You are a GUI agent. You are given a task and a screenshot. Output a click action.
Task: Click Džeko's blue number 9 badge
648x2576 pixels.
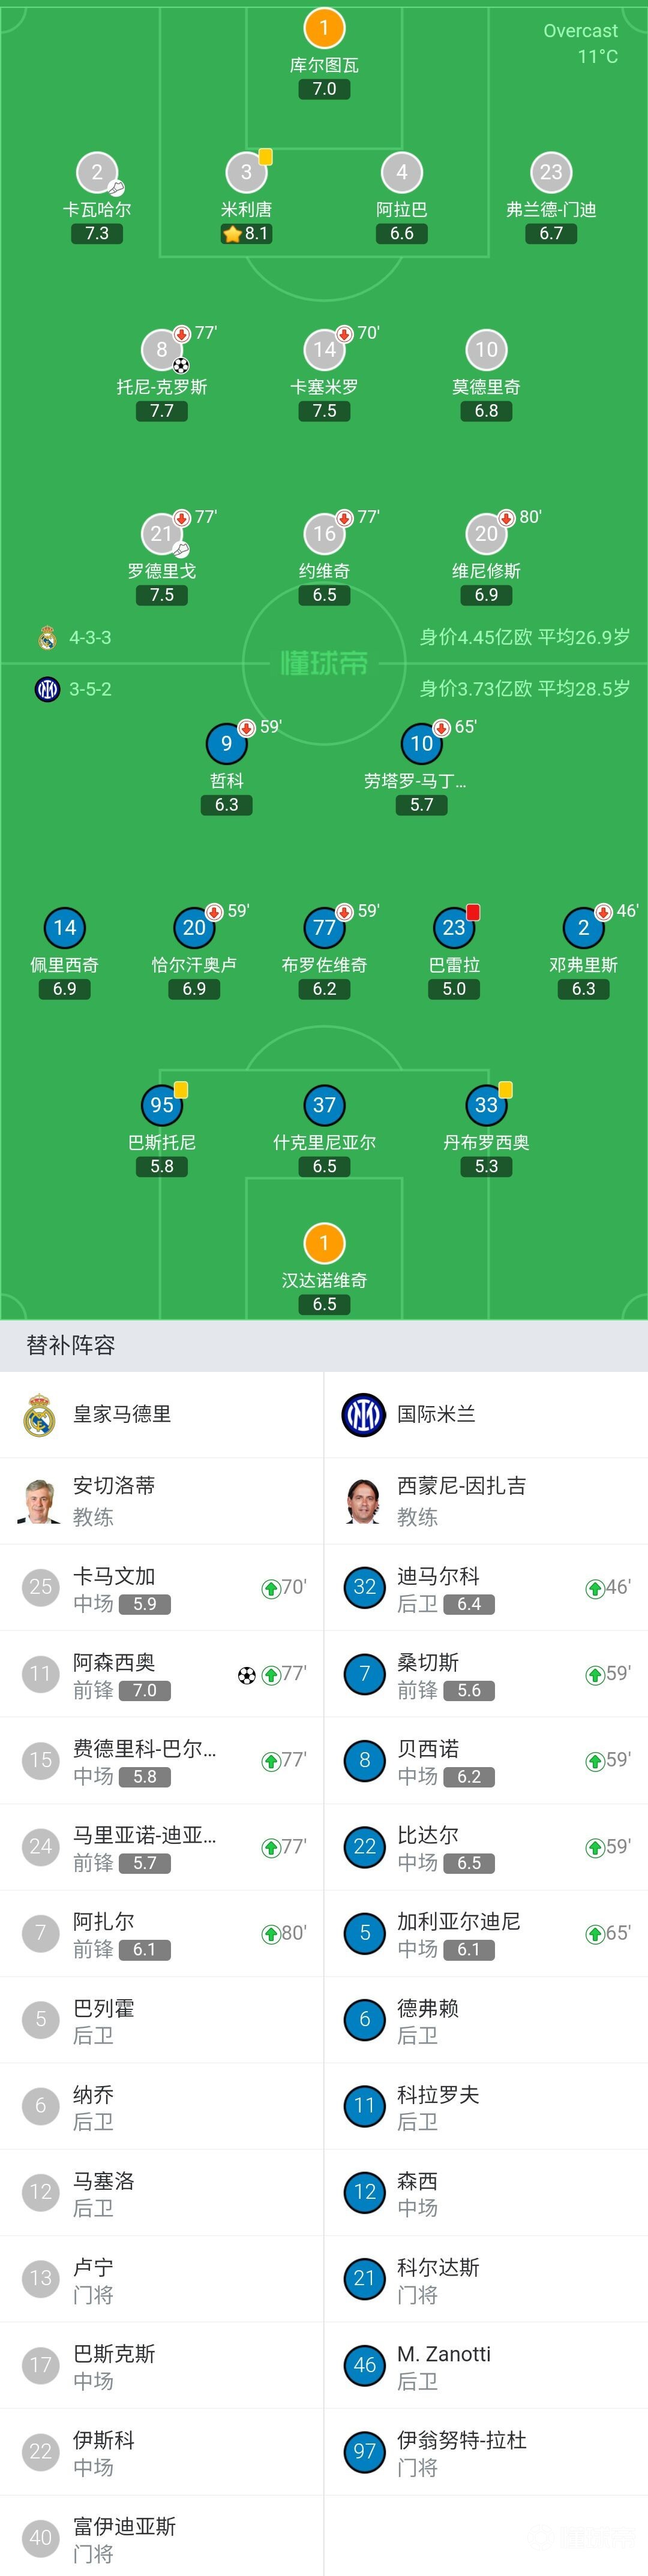click(227, 743)
